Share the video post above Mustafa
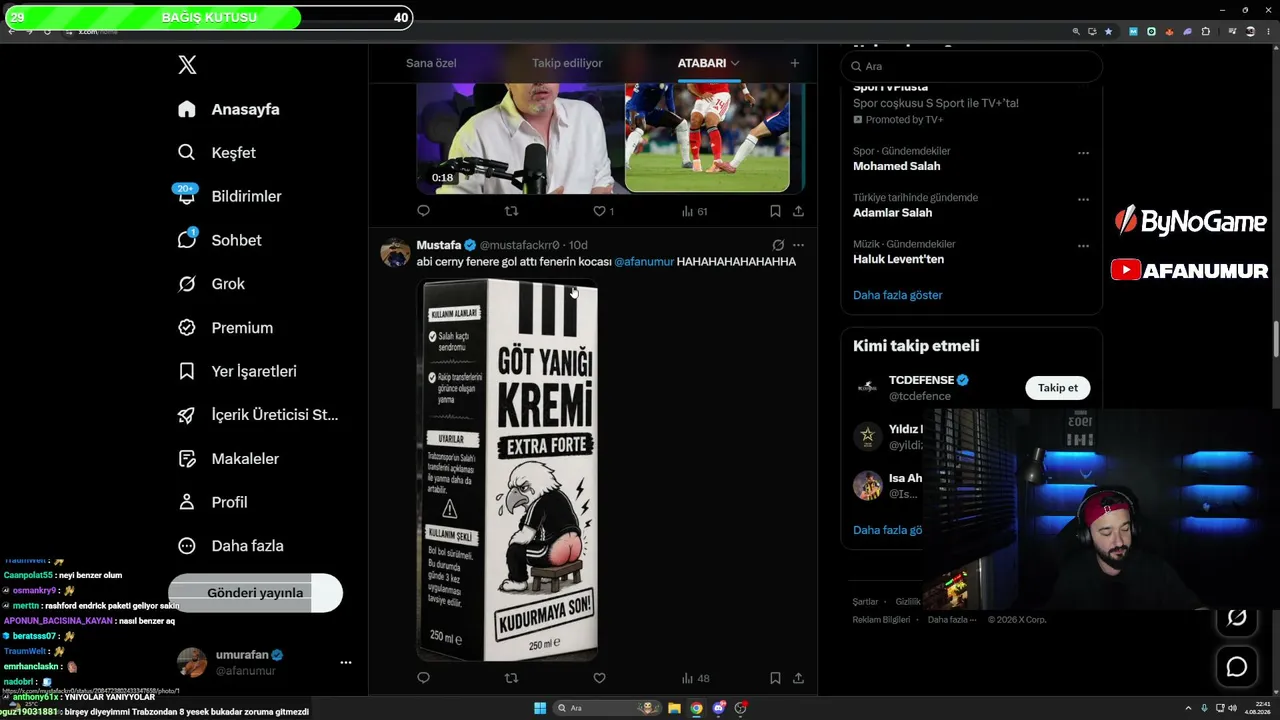Image resolution: width=1280 pixels, height=720 pixels. point(798,211)
